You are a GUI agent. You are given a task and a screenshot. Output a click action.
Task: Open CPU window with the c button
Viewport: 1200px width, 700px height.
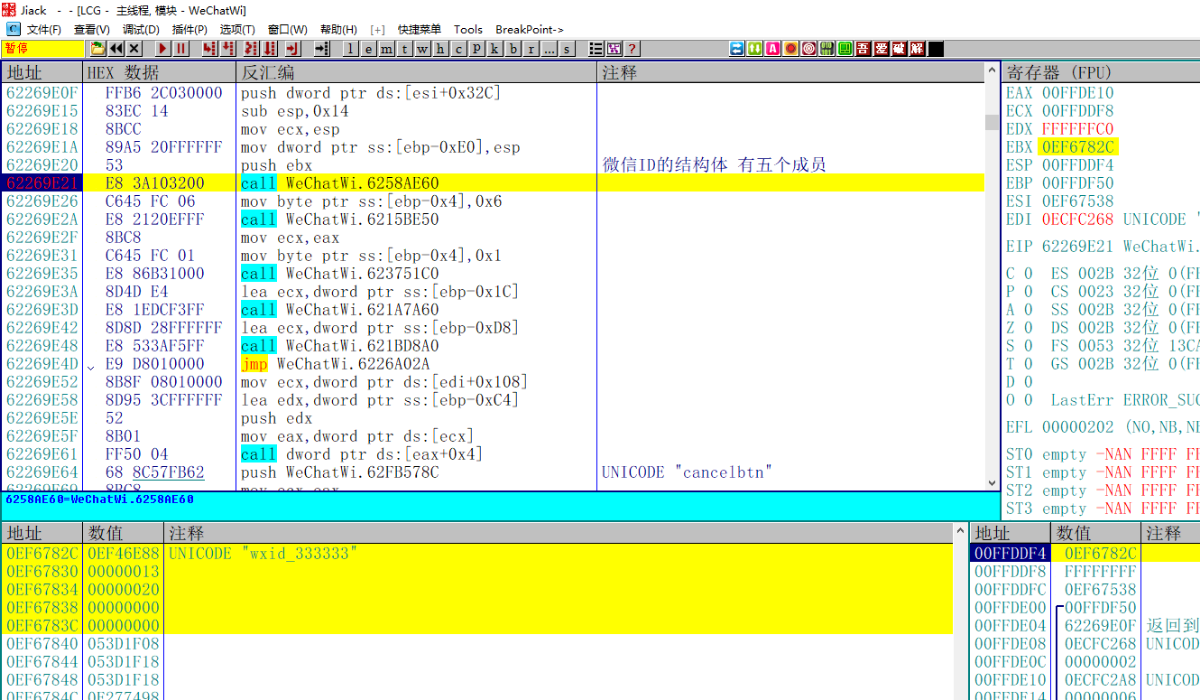tap(458, 48)
